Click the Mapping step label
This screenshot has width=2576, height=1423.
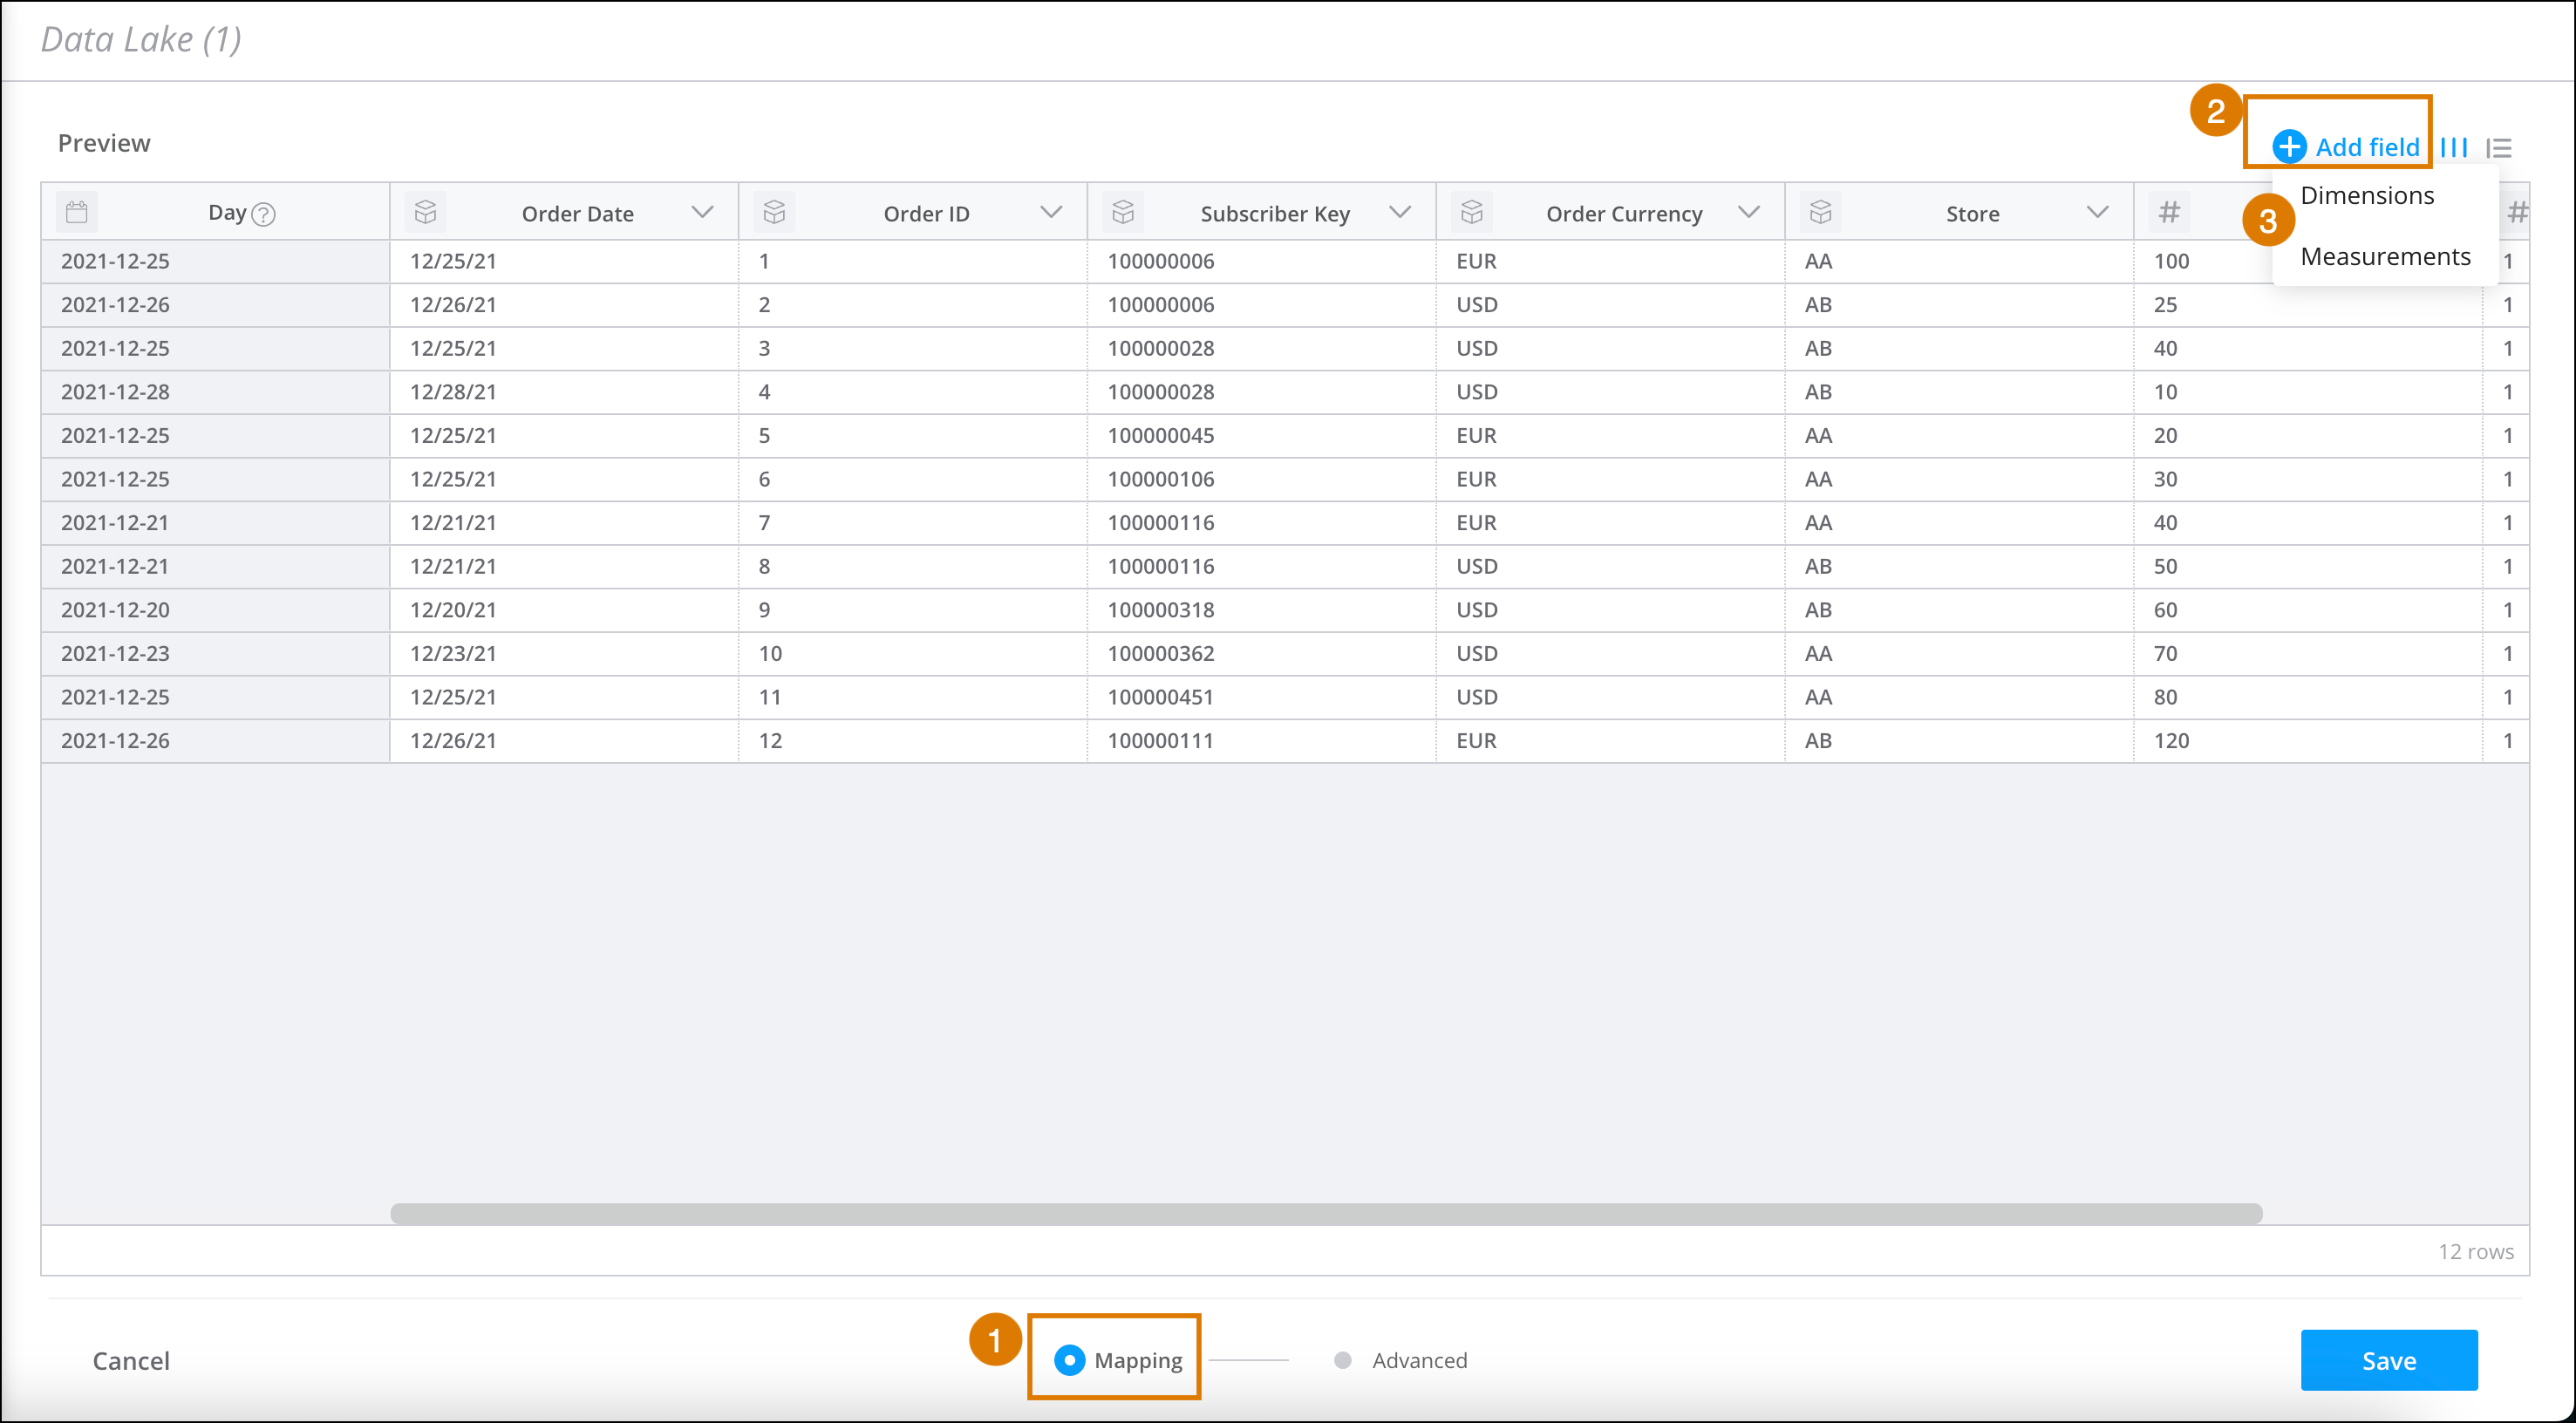(1138, 1360)
